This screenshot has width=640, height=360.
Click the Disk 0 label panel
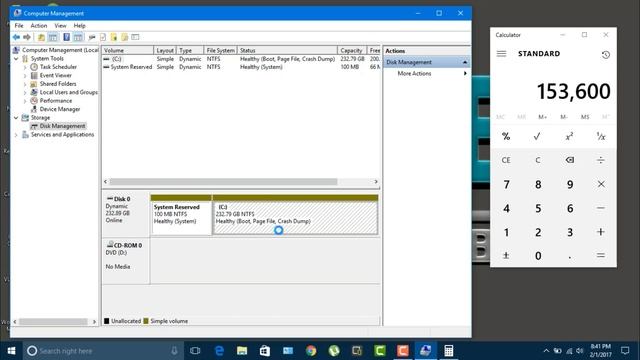point(126,214)
